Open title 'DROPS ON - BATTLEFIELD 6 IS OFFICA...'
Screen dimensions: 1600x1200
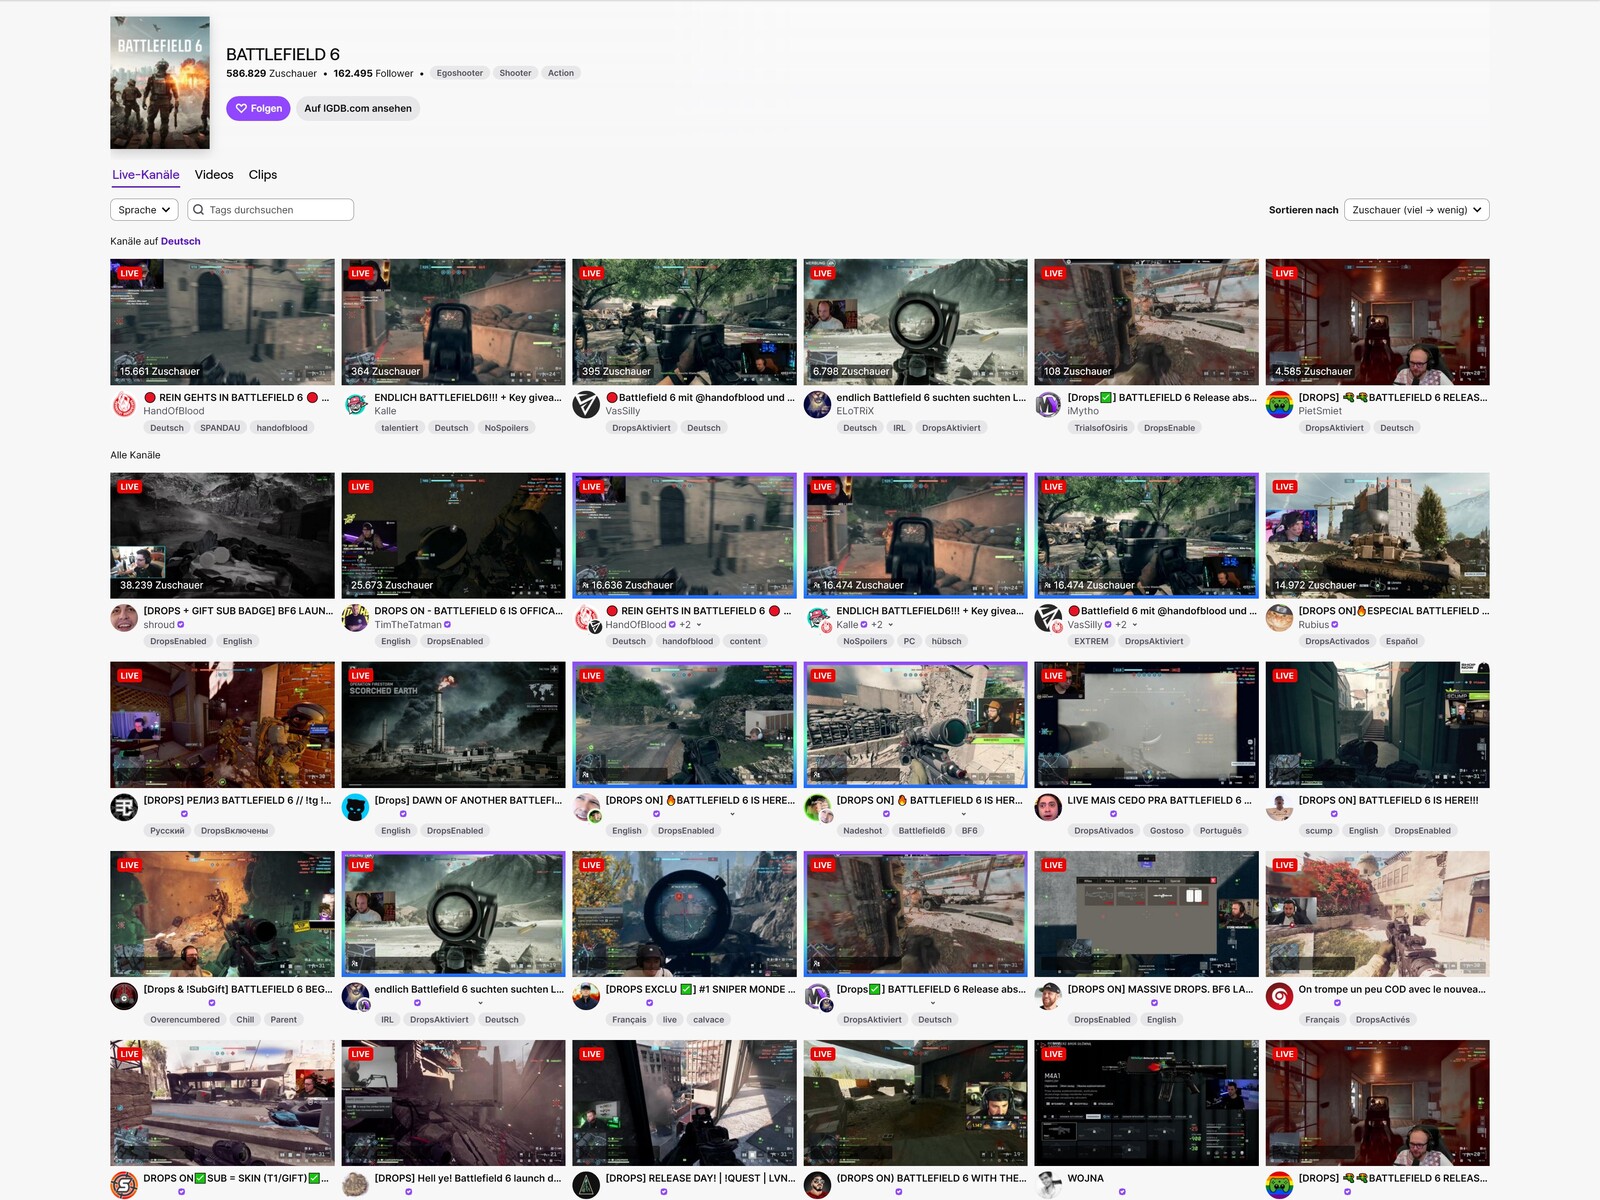[469, 611]
